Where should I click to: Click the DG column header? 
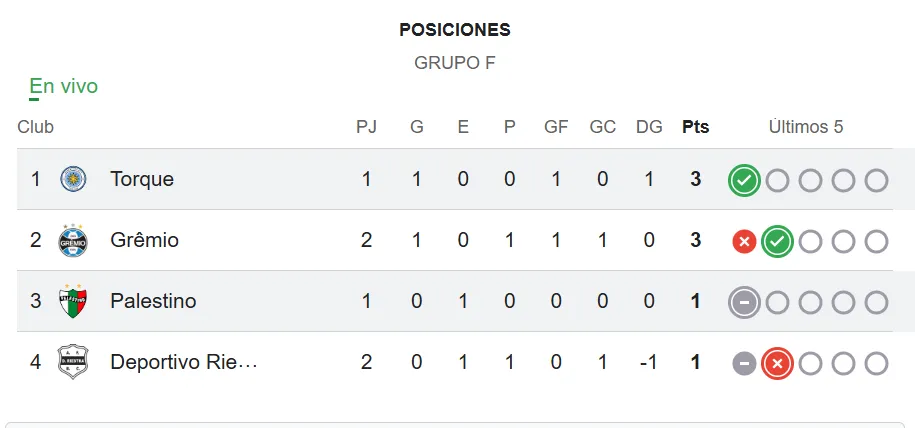[x=649, y=127]
